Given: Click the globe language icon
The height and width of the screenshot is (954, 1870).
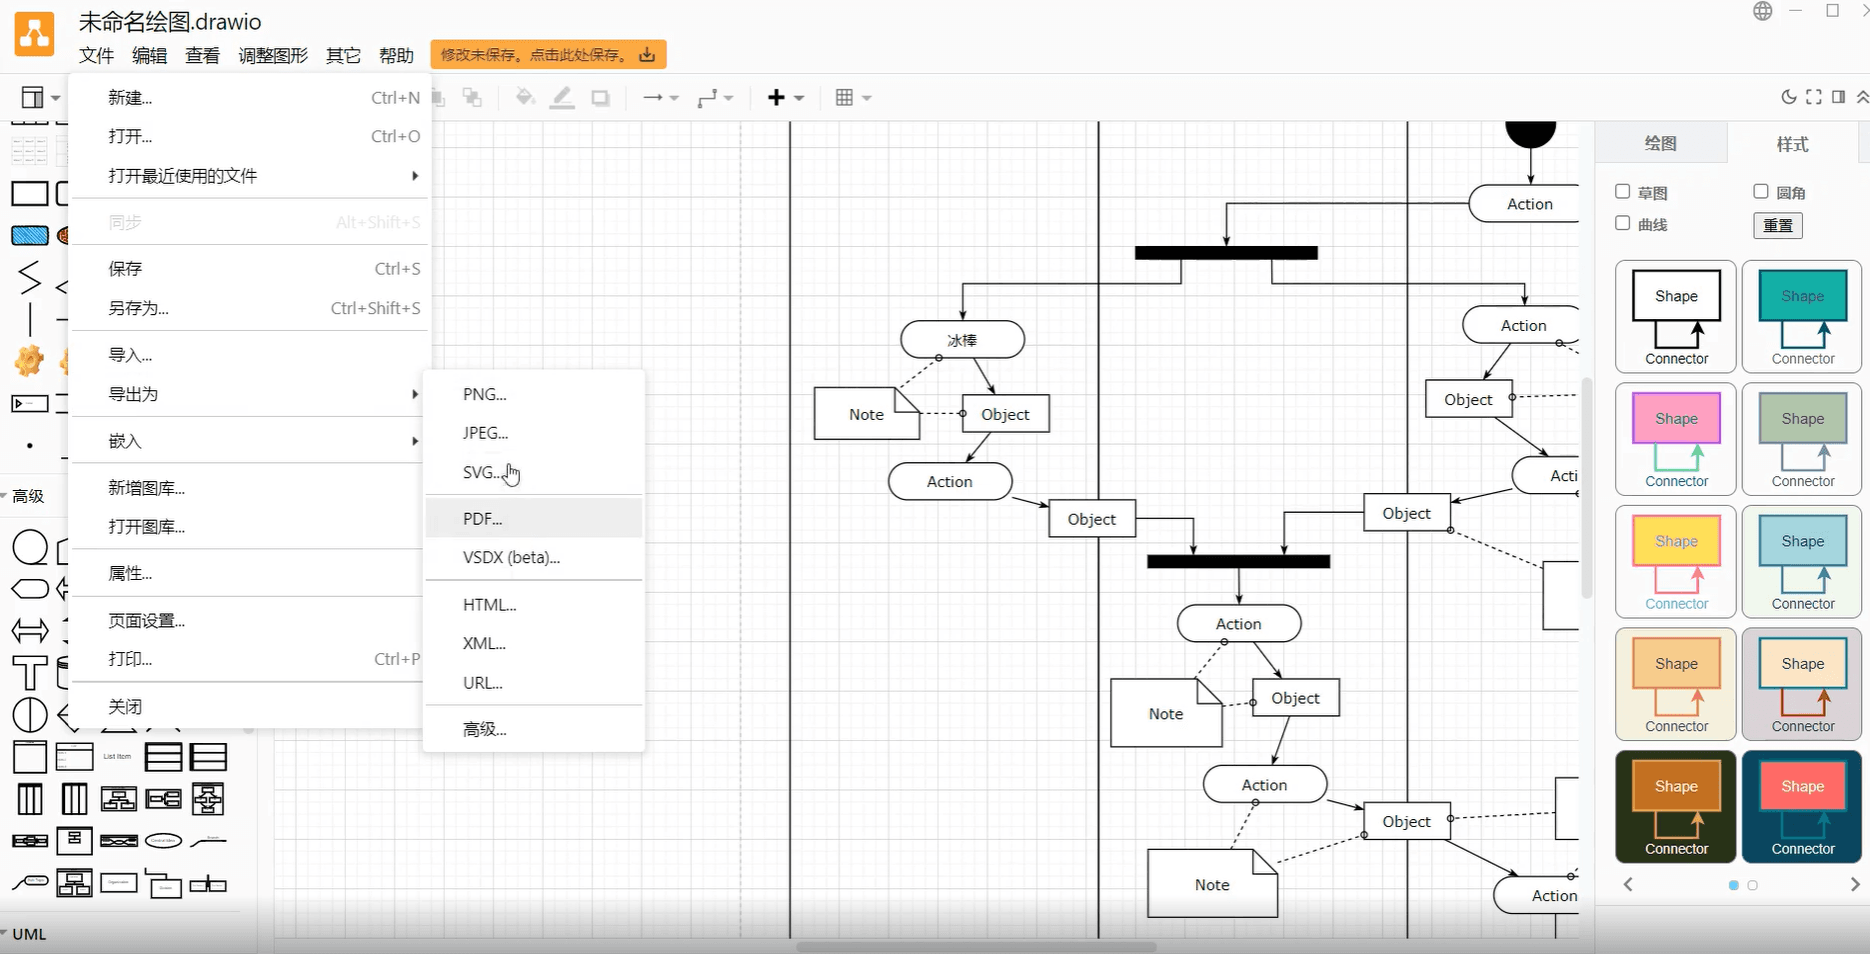Looking at the screenshot, I should 1762,11.
